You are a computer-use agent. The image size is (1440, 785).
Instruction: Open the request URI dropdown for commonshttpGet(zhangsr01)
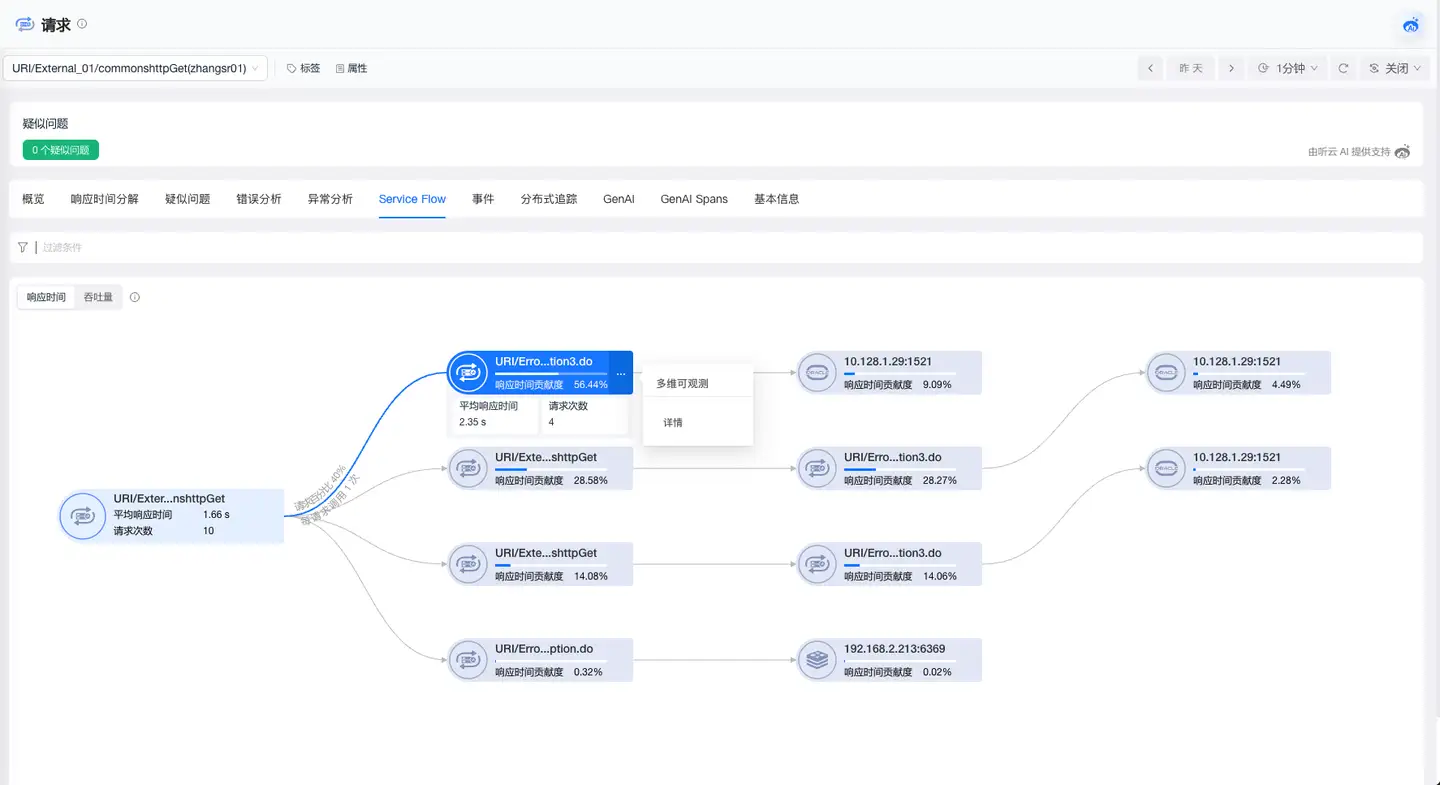[137, 68]
